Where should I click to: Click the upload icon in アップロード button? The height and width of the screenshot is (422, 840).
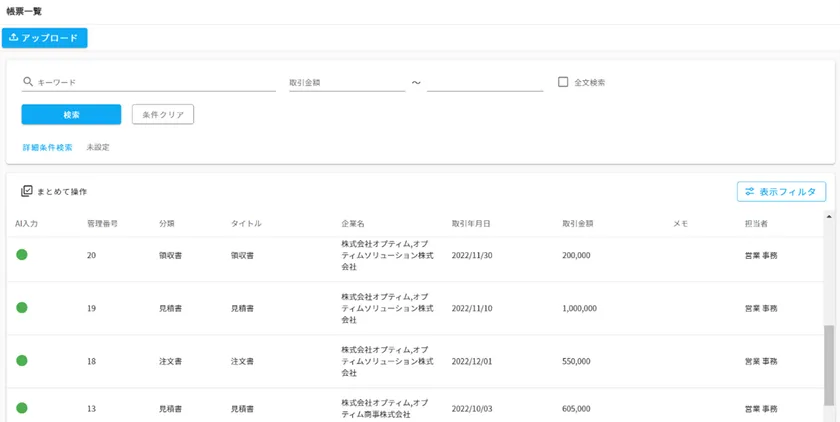click(13, 38)
